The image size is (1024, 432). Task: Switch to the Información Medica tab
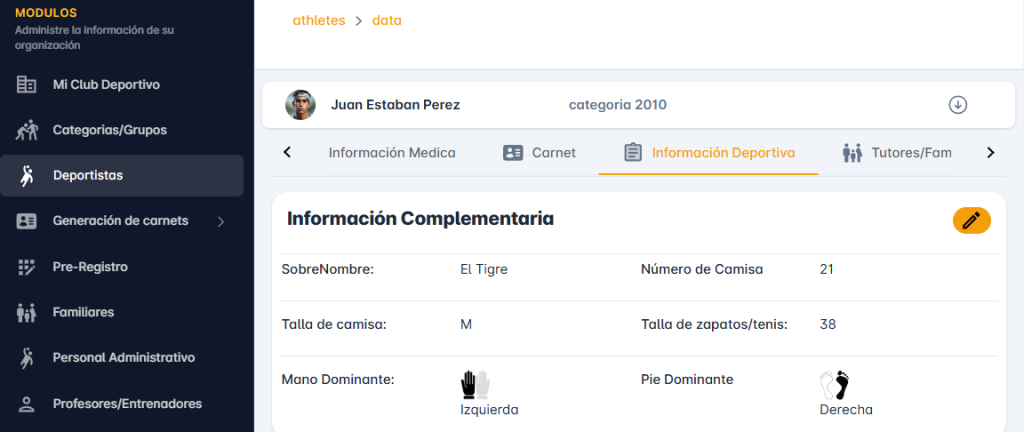[391, 153]
